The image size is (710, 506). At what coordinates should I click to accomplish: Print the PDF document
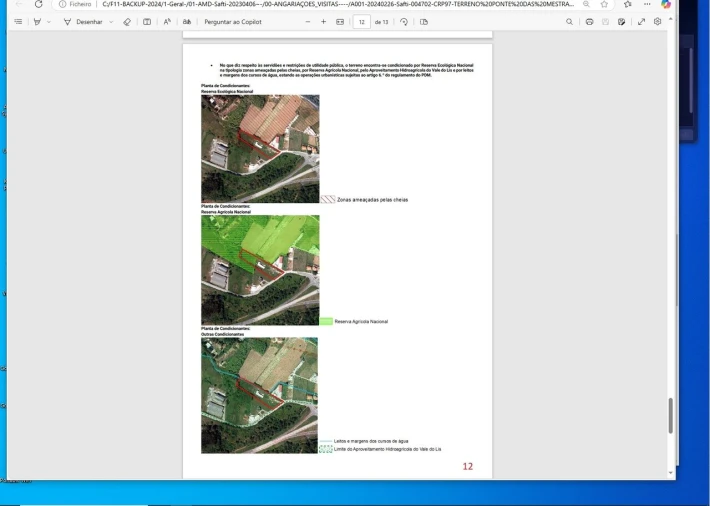tap(589, 22)
